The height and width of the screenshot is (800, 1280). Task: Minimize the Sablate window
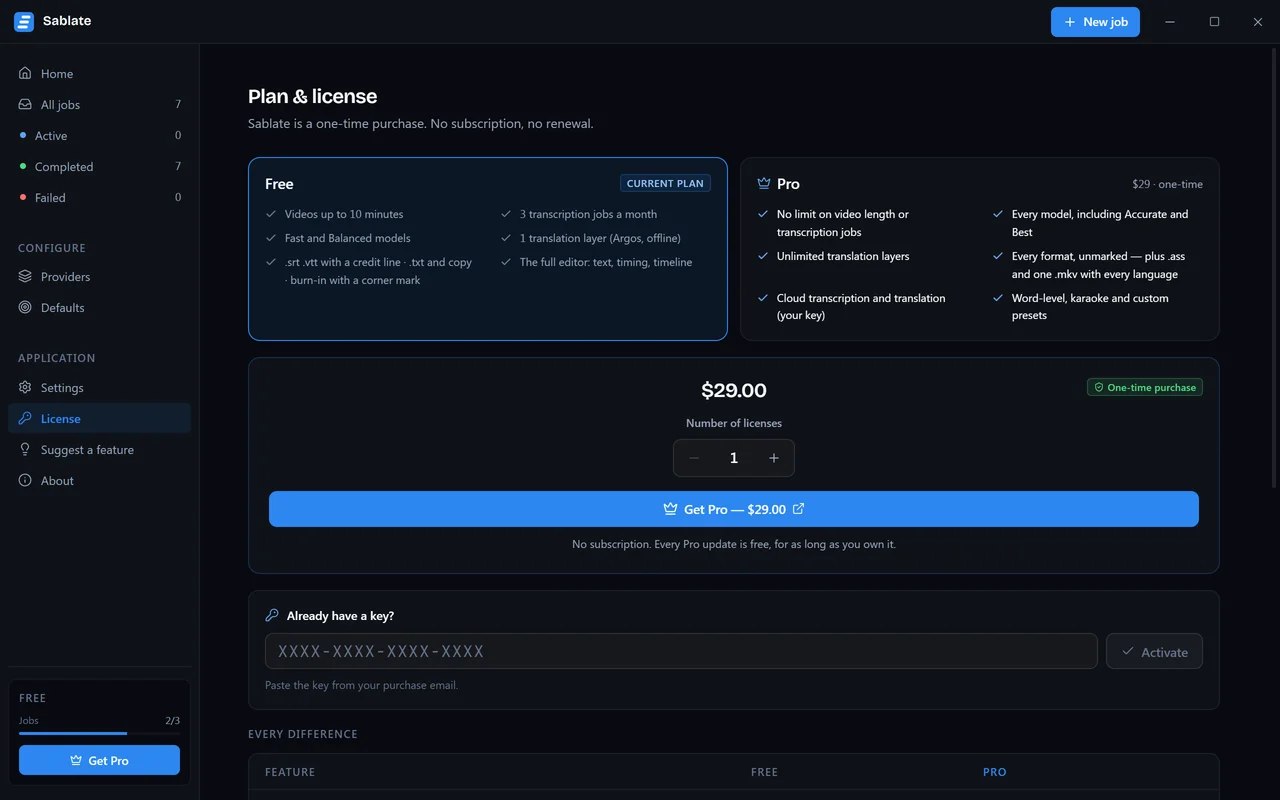[x=1170, y=22]
